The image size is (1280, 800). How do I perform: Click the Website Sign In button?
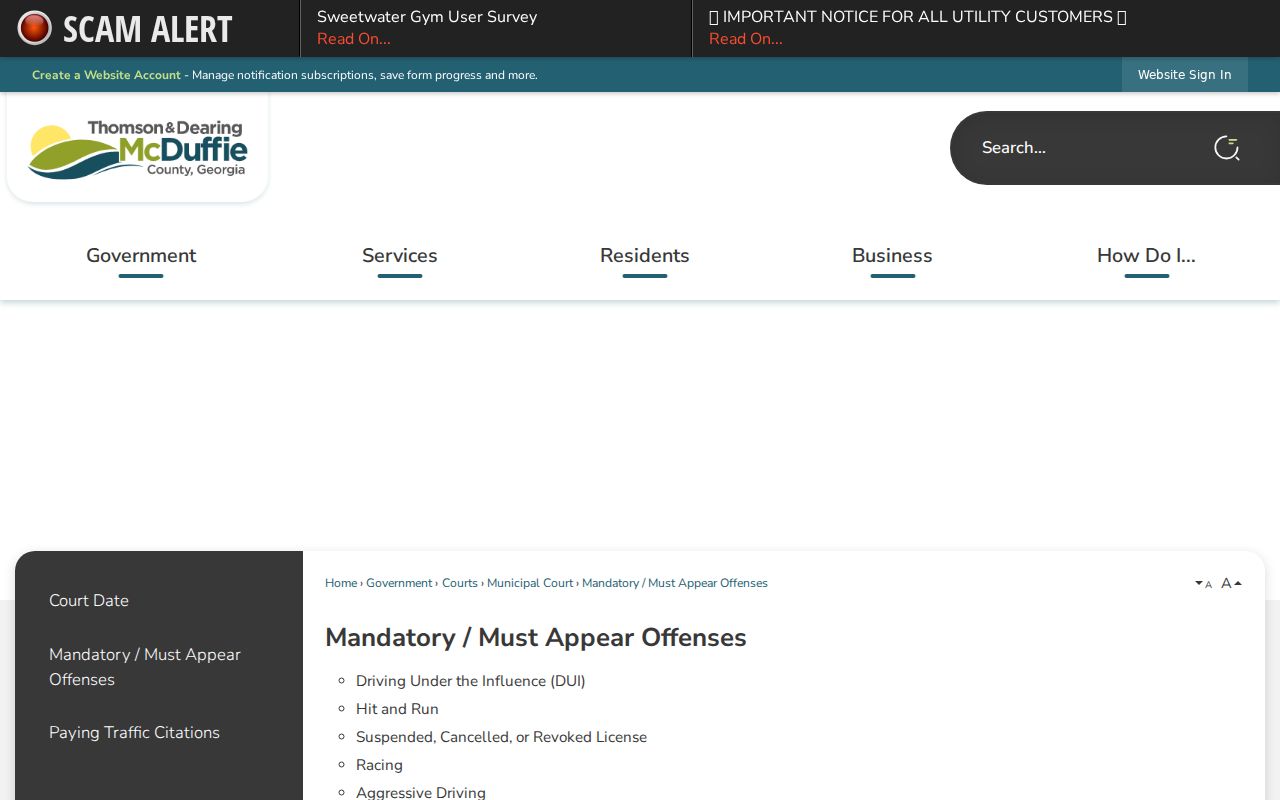(1185, 75)
